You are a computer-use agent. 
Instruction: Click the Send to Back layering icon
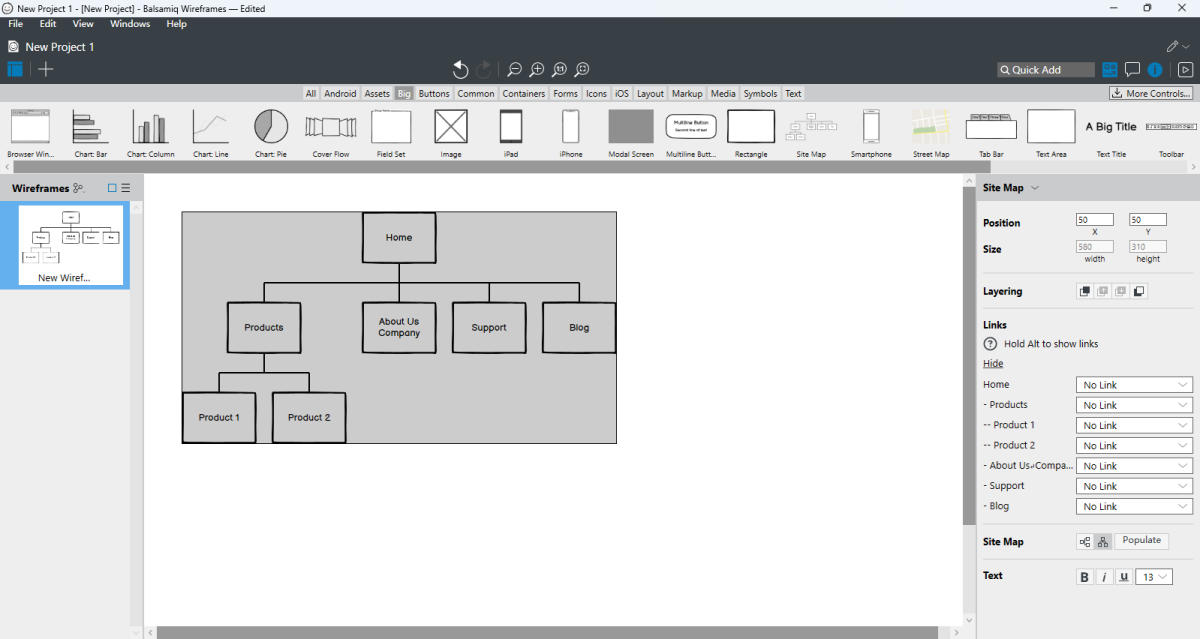point(1139,291)
